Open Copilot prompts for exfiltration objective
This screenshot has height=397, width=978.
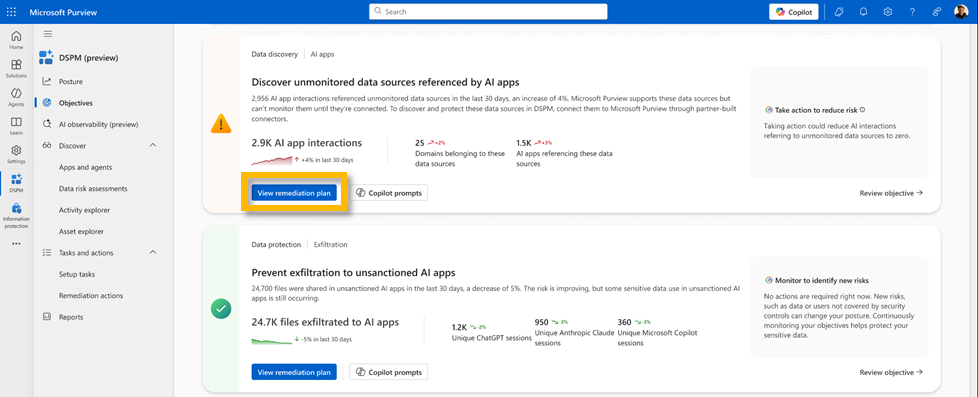point(389,373)
